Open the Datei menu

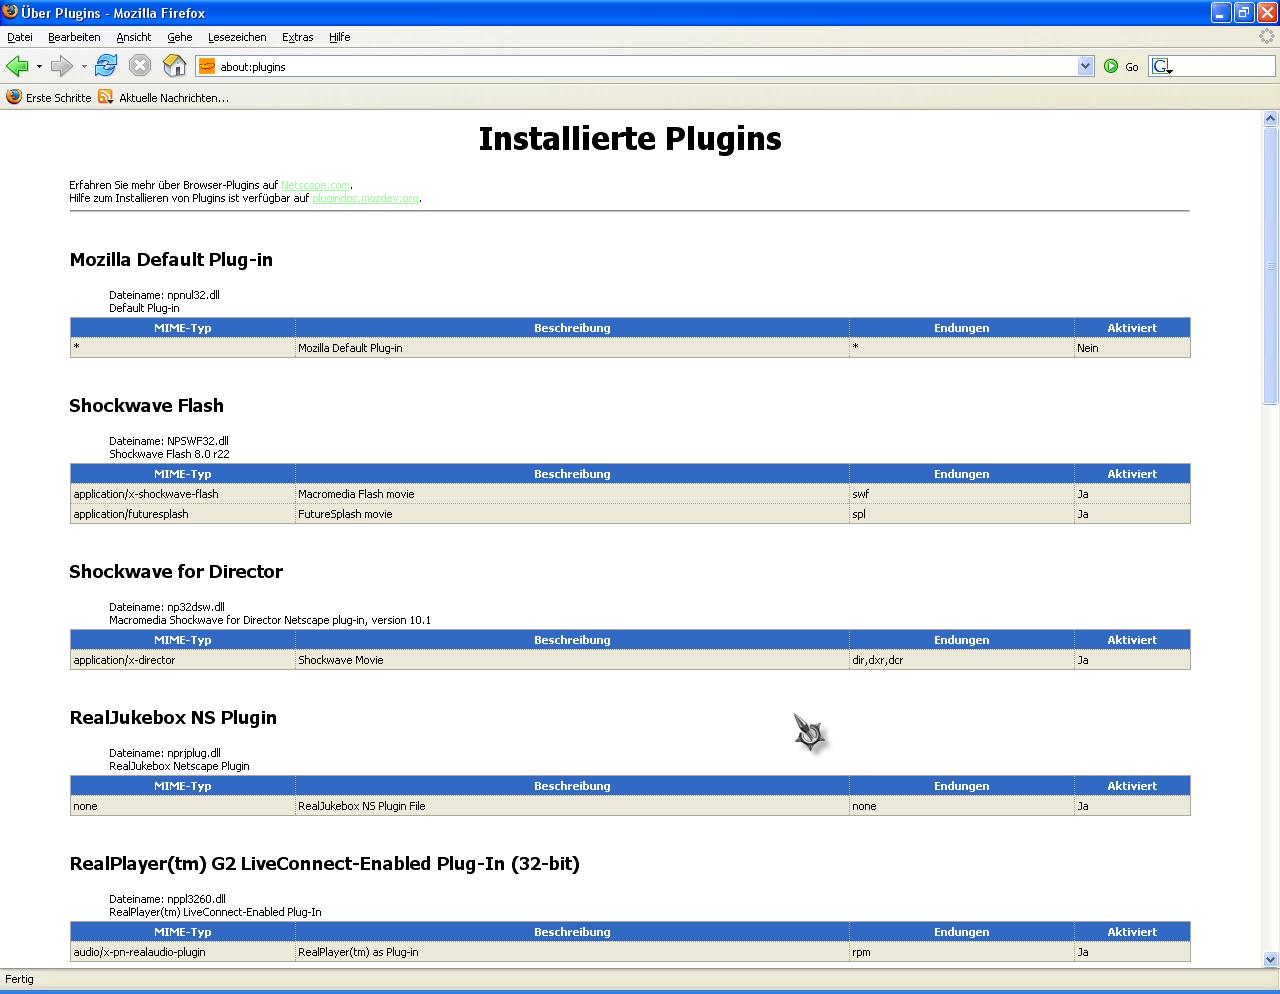pos(20,37)
